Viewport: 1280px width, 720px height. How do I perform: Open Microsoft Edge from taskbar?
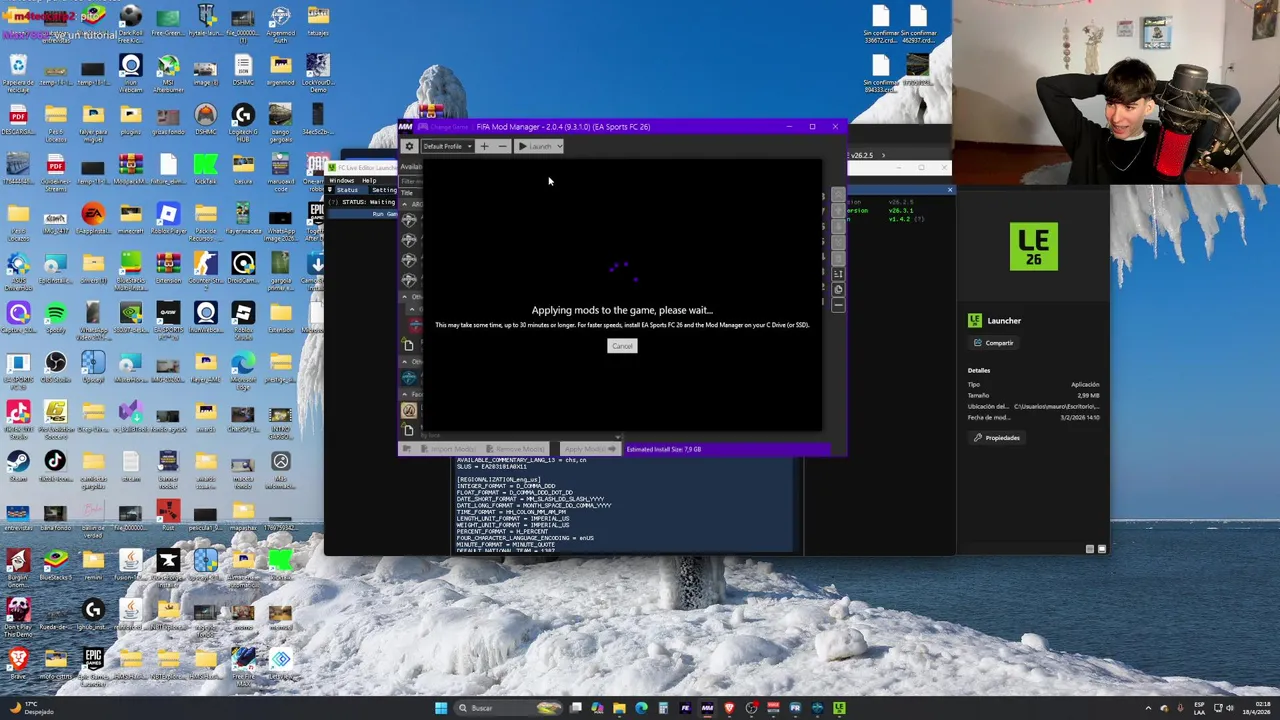click(x=641, y=708)
